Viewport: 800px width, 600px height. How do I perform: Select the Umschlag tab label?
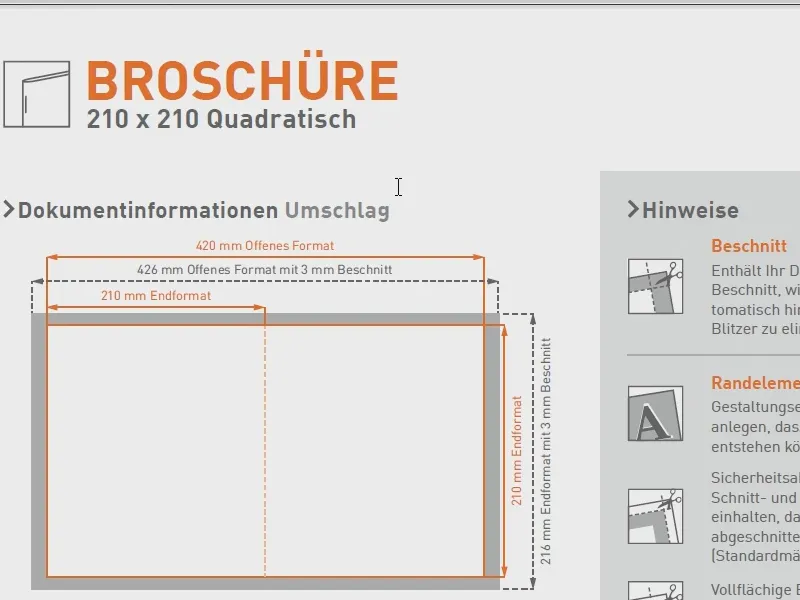(x=338, y=211)
